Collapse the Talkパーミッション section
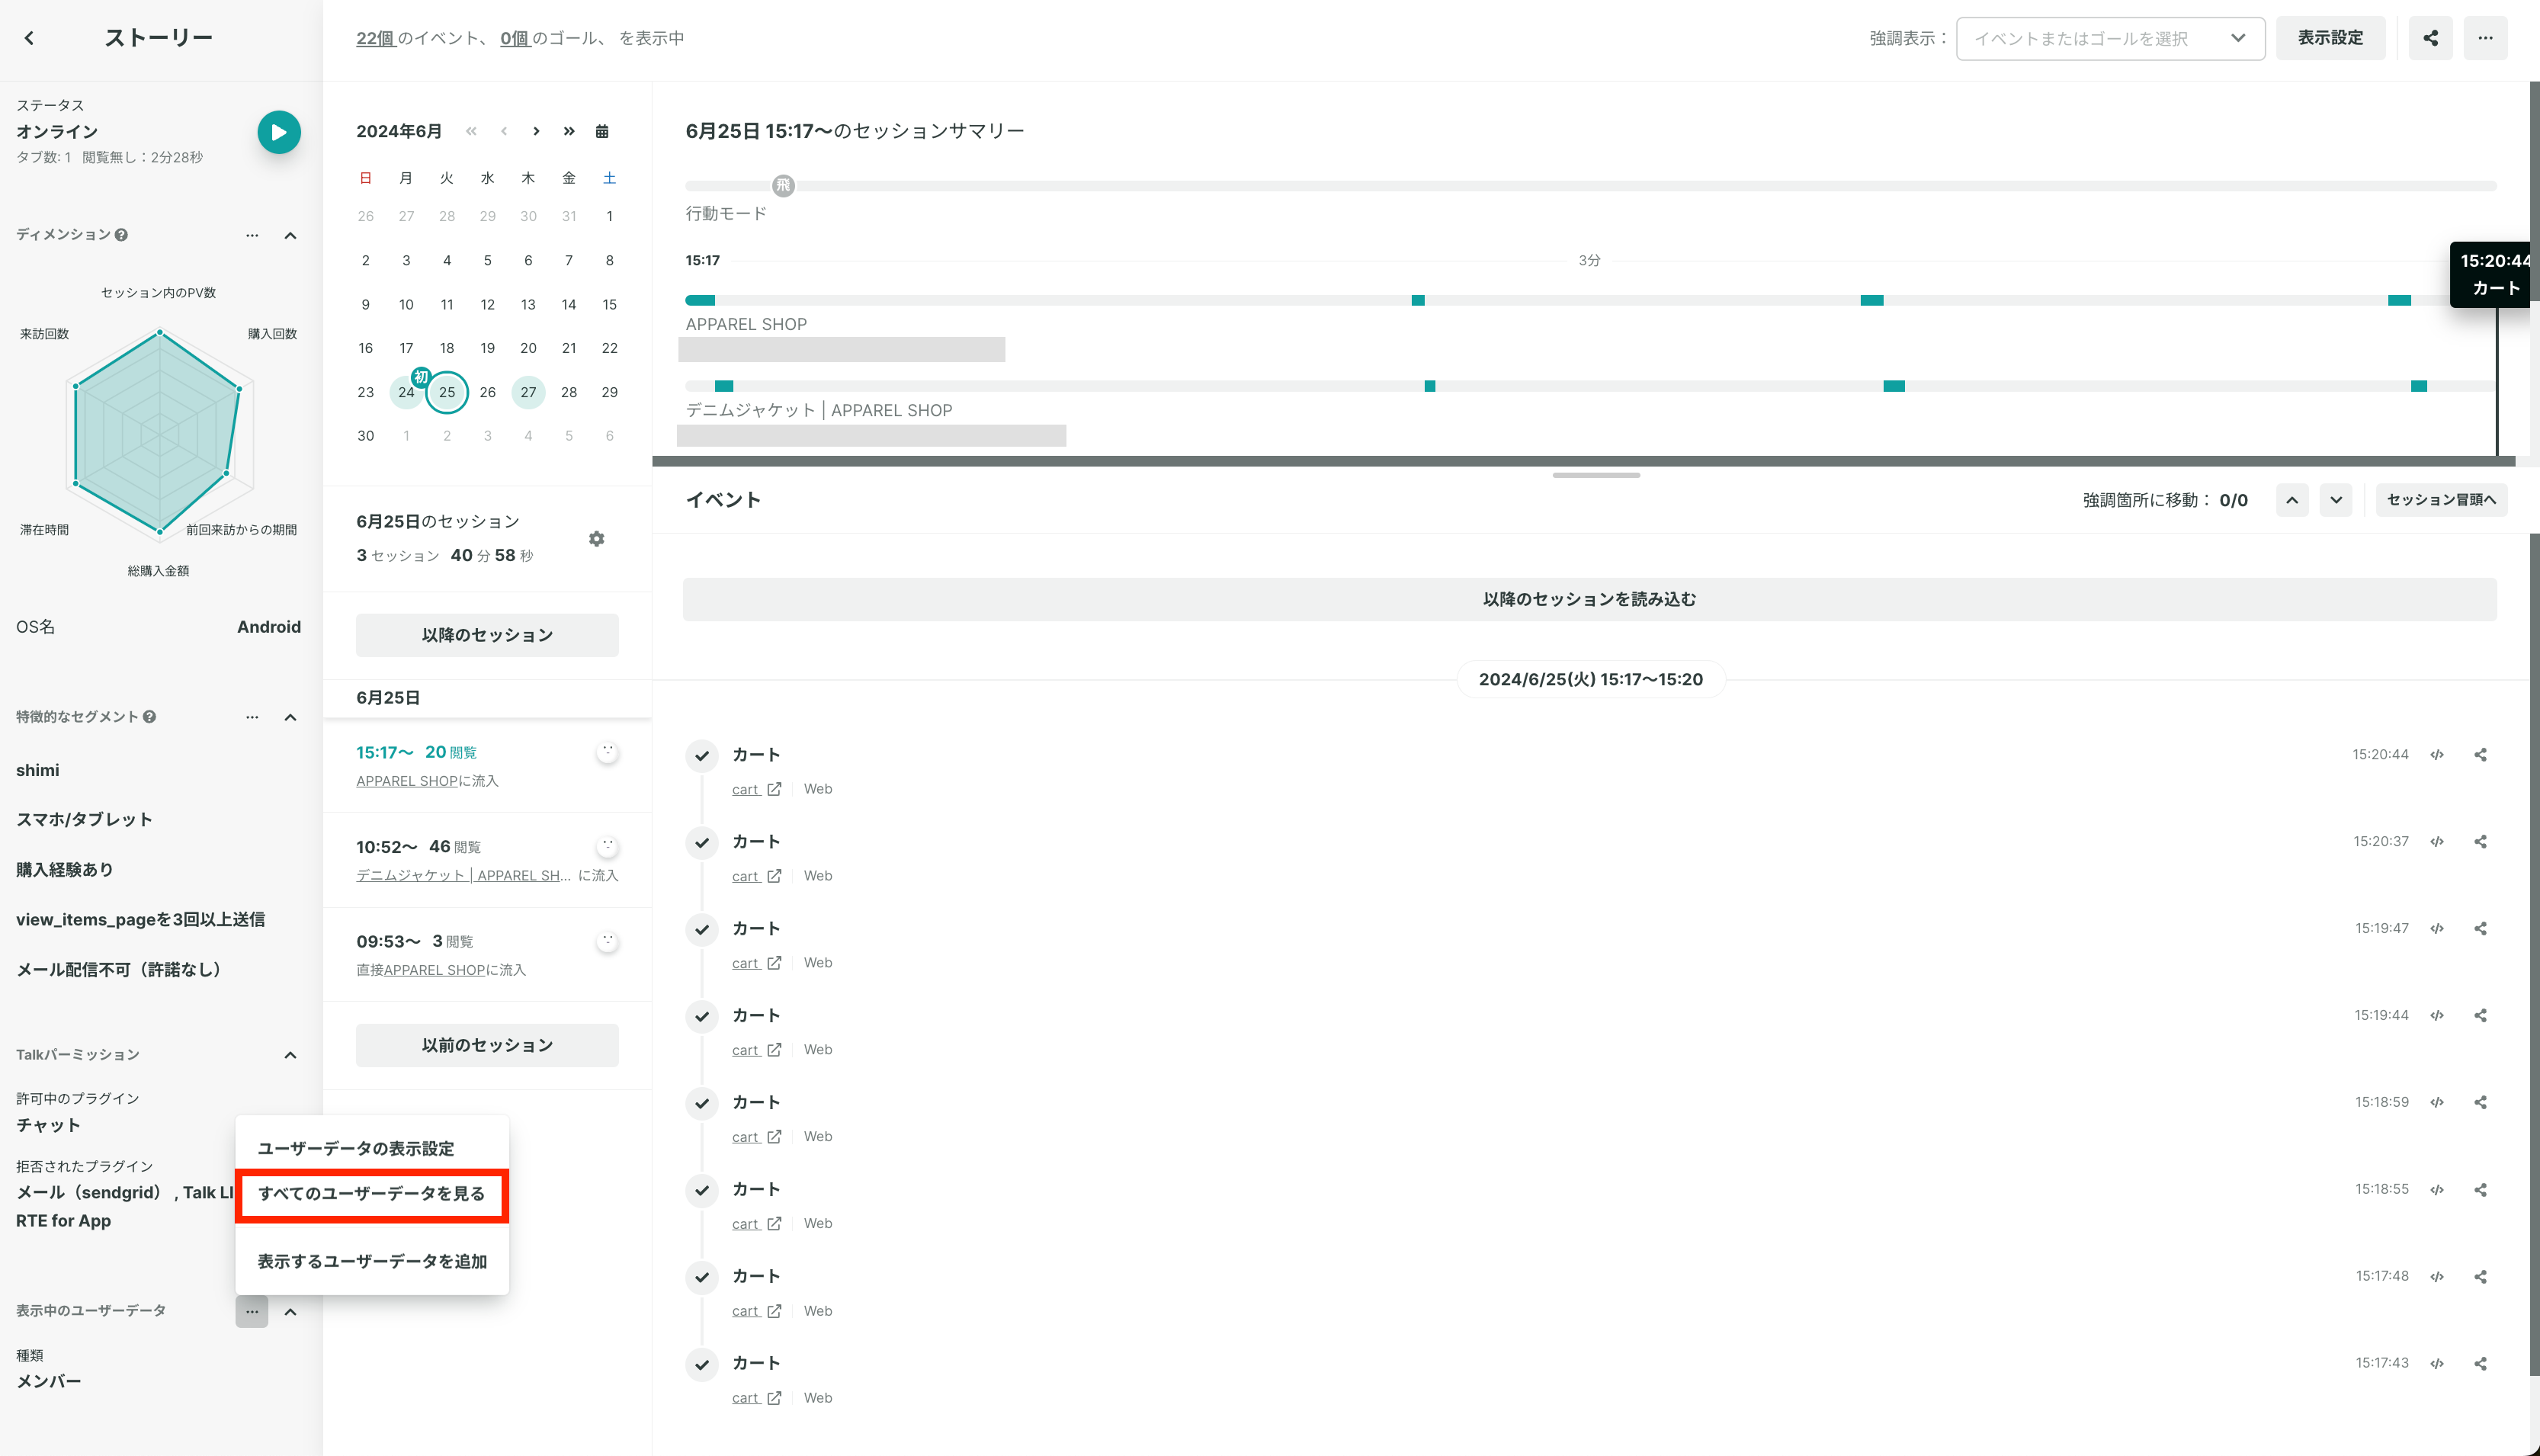The height and width of the screenshot is (1456, 2540). (290, 1055)
